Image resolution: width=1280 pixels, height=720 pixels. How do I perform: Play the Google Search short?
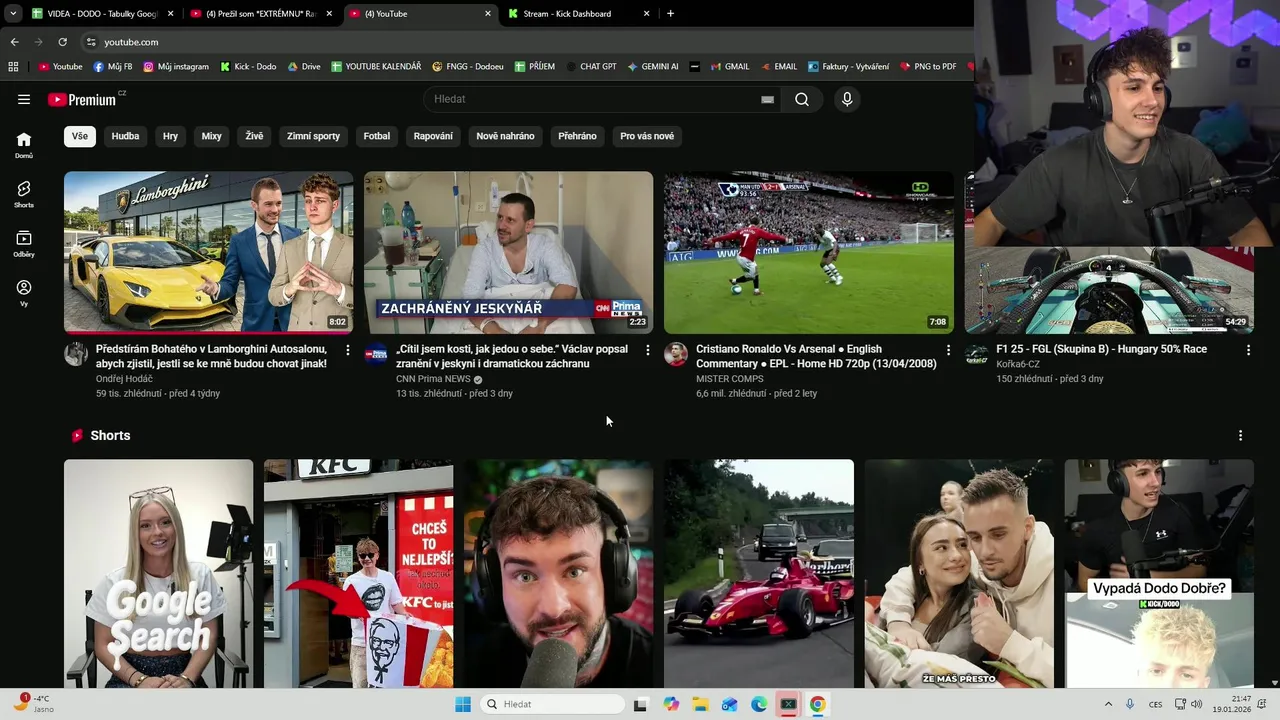tap(158, 573)
